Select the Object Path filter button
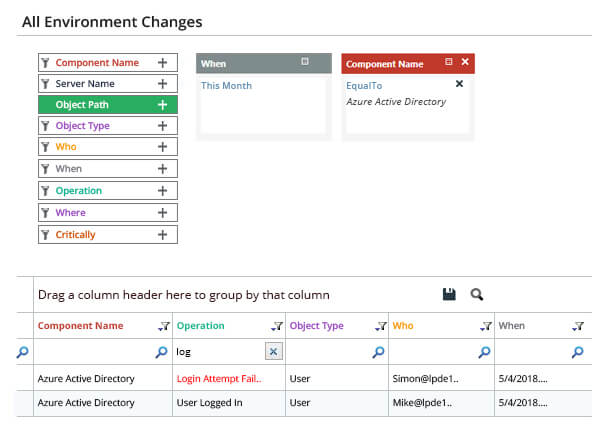This screenshot has height=430, width=612. click(x=108, y=105)
